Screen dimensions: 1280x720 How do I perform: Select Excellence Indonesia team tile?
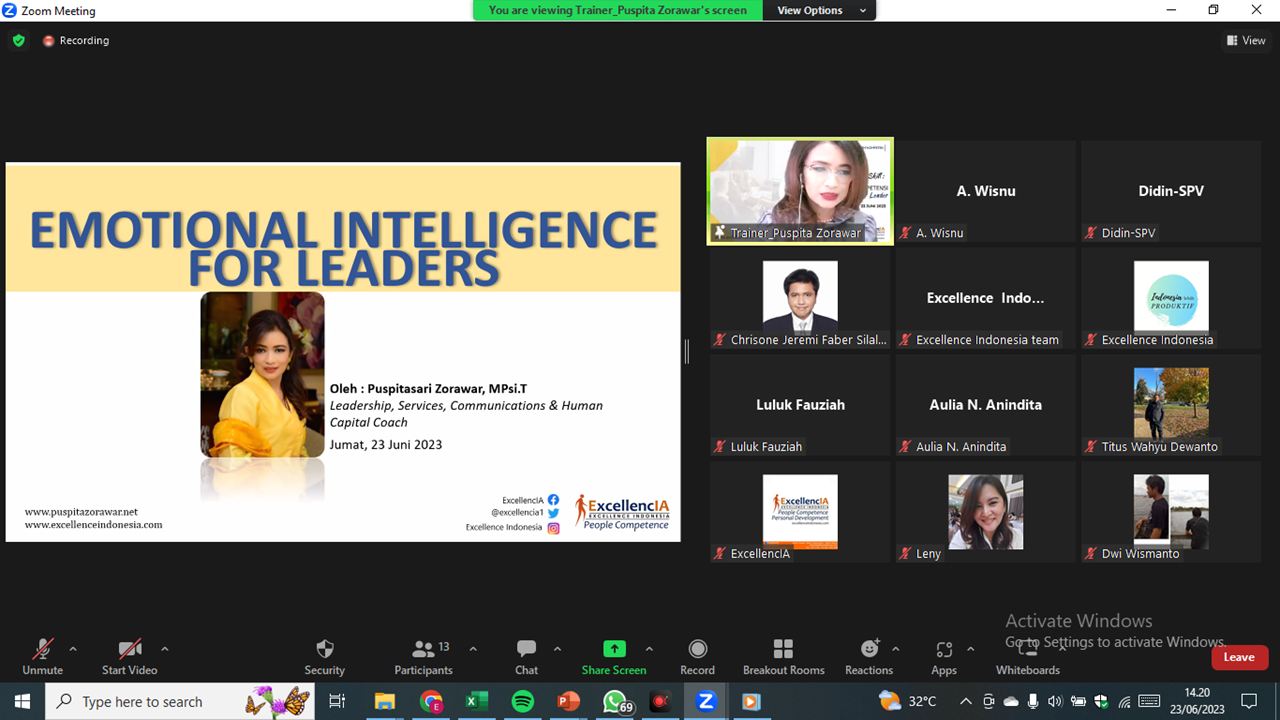985,298
